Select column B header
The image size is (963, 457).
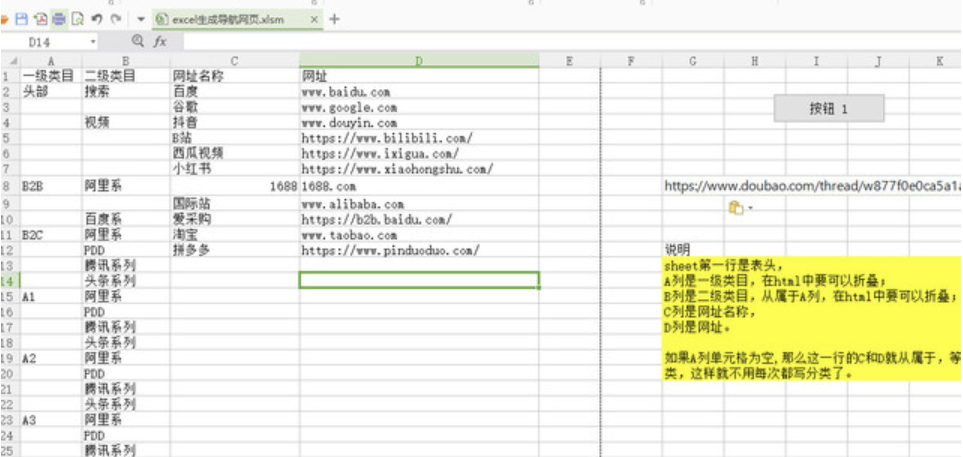point(126,61)
